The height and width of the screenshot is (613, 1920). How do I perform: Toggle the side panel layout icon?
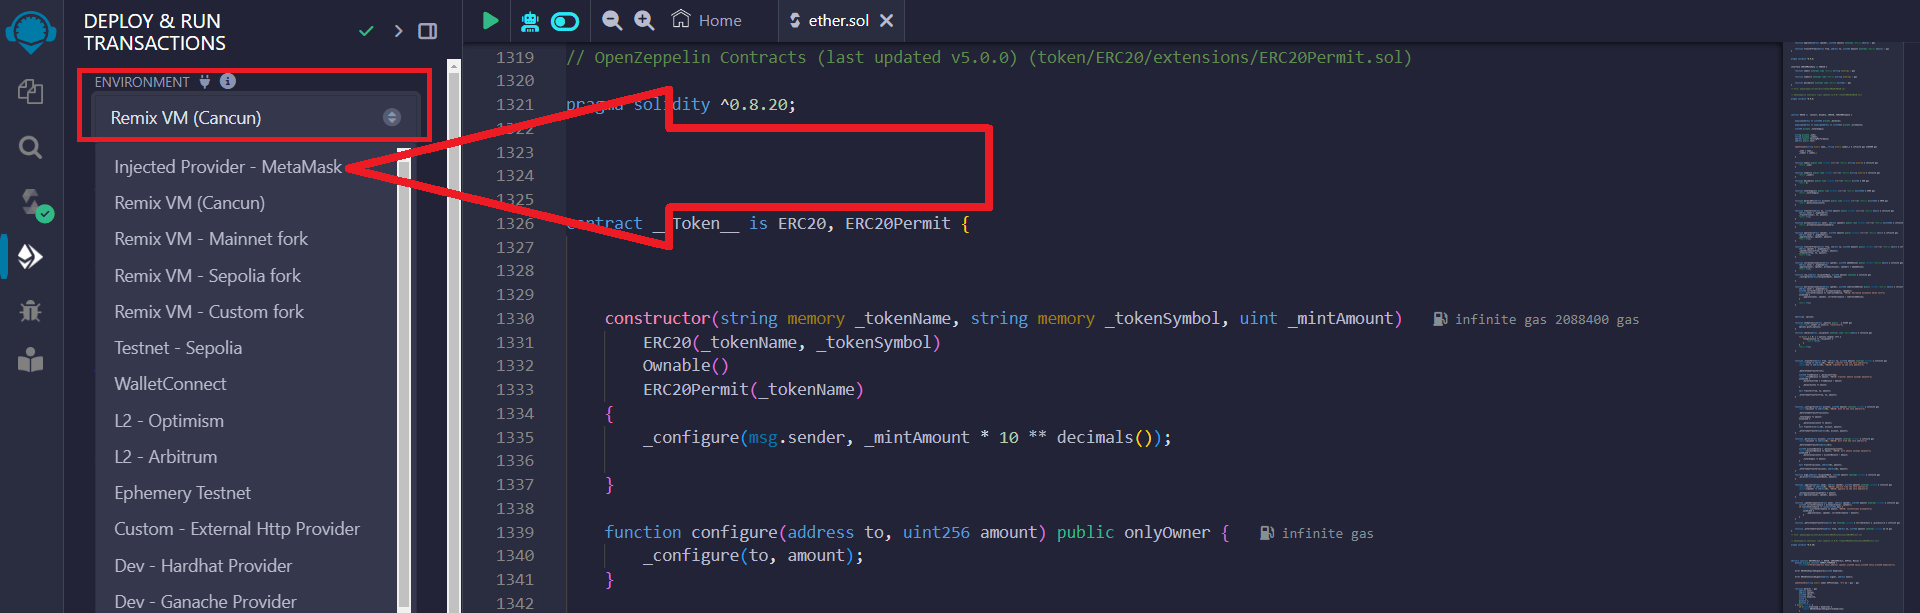click(428, 31)
